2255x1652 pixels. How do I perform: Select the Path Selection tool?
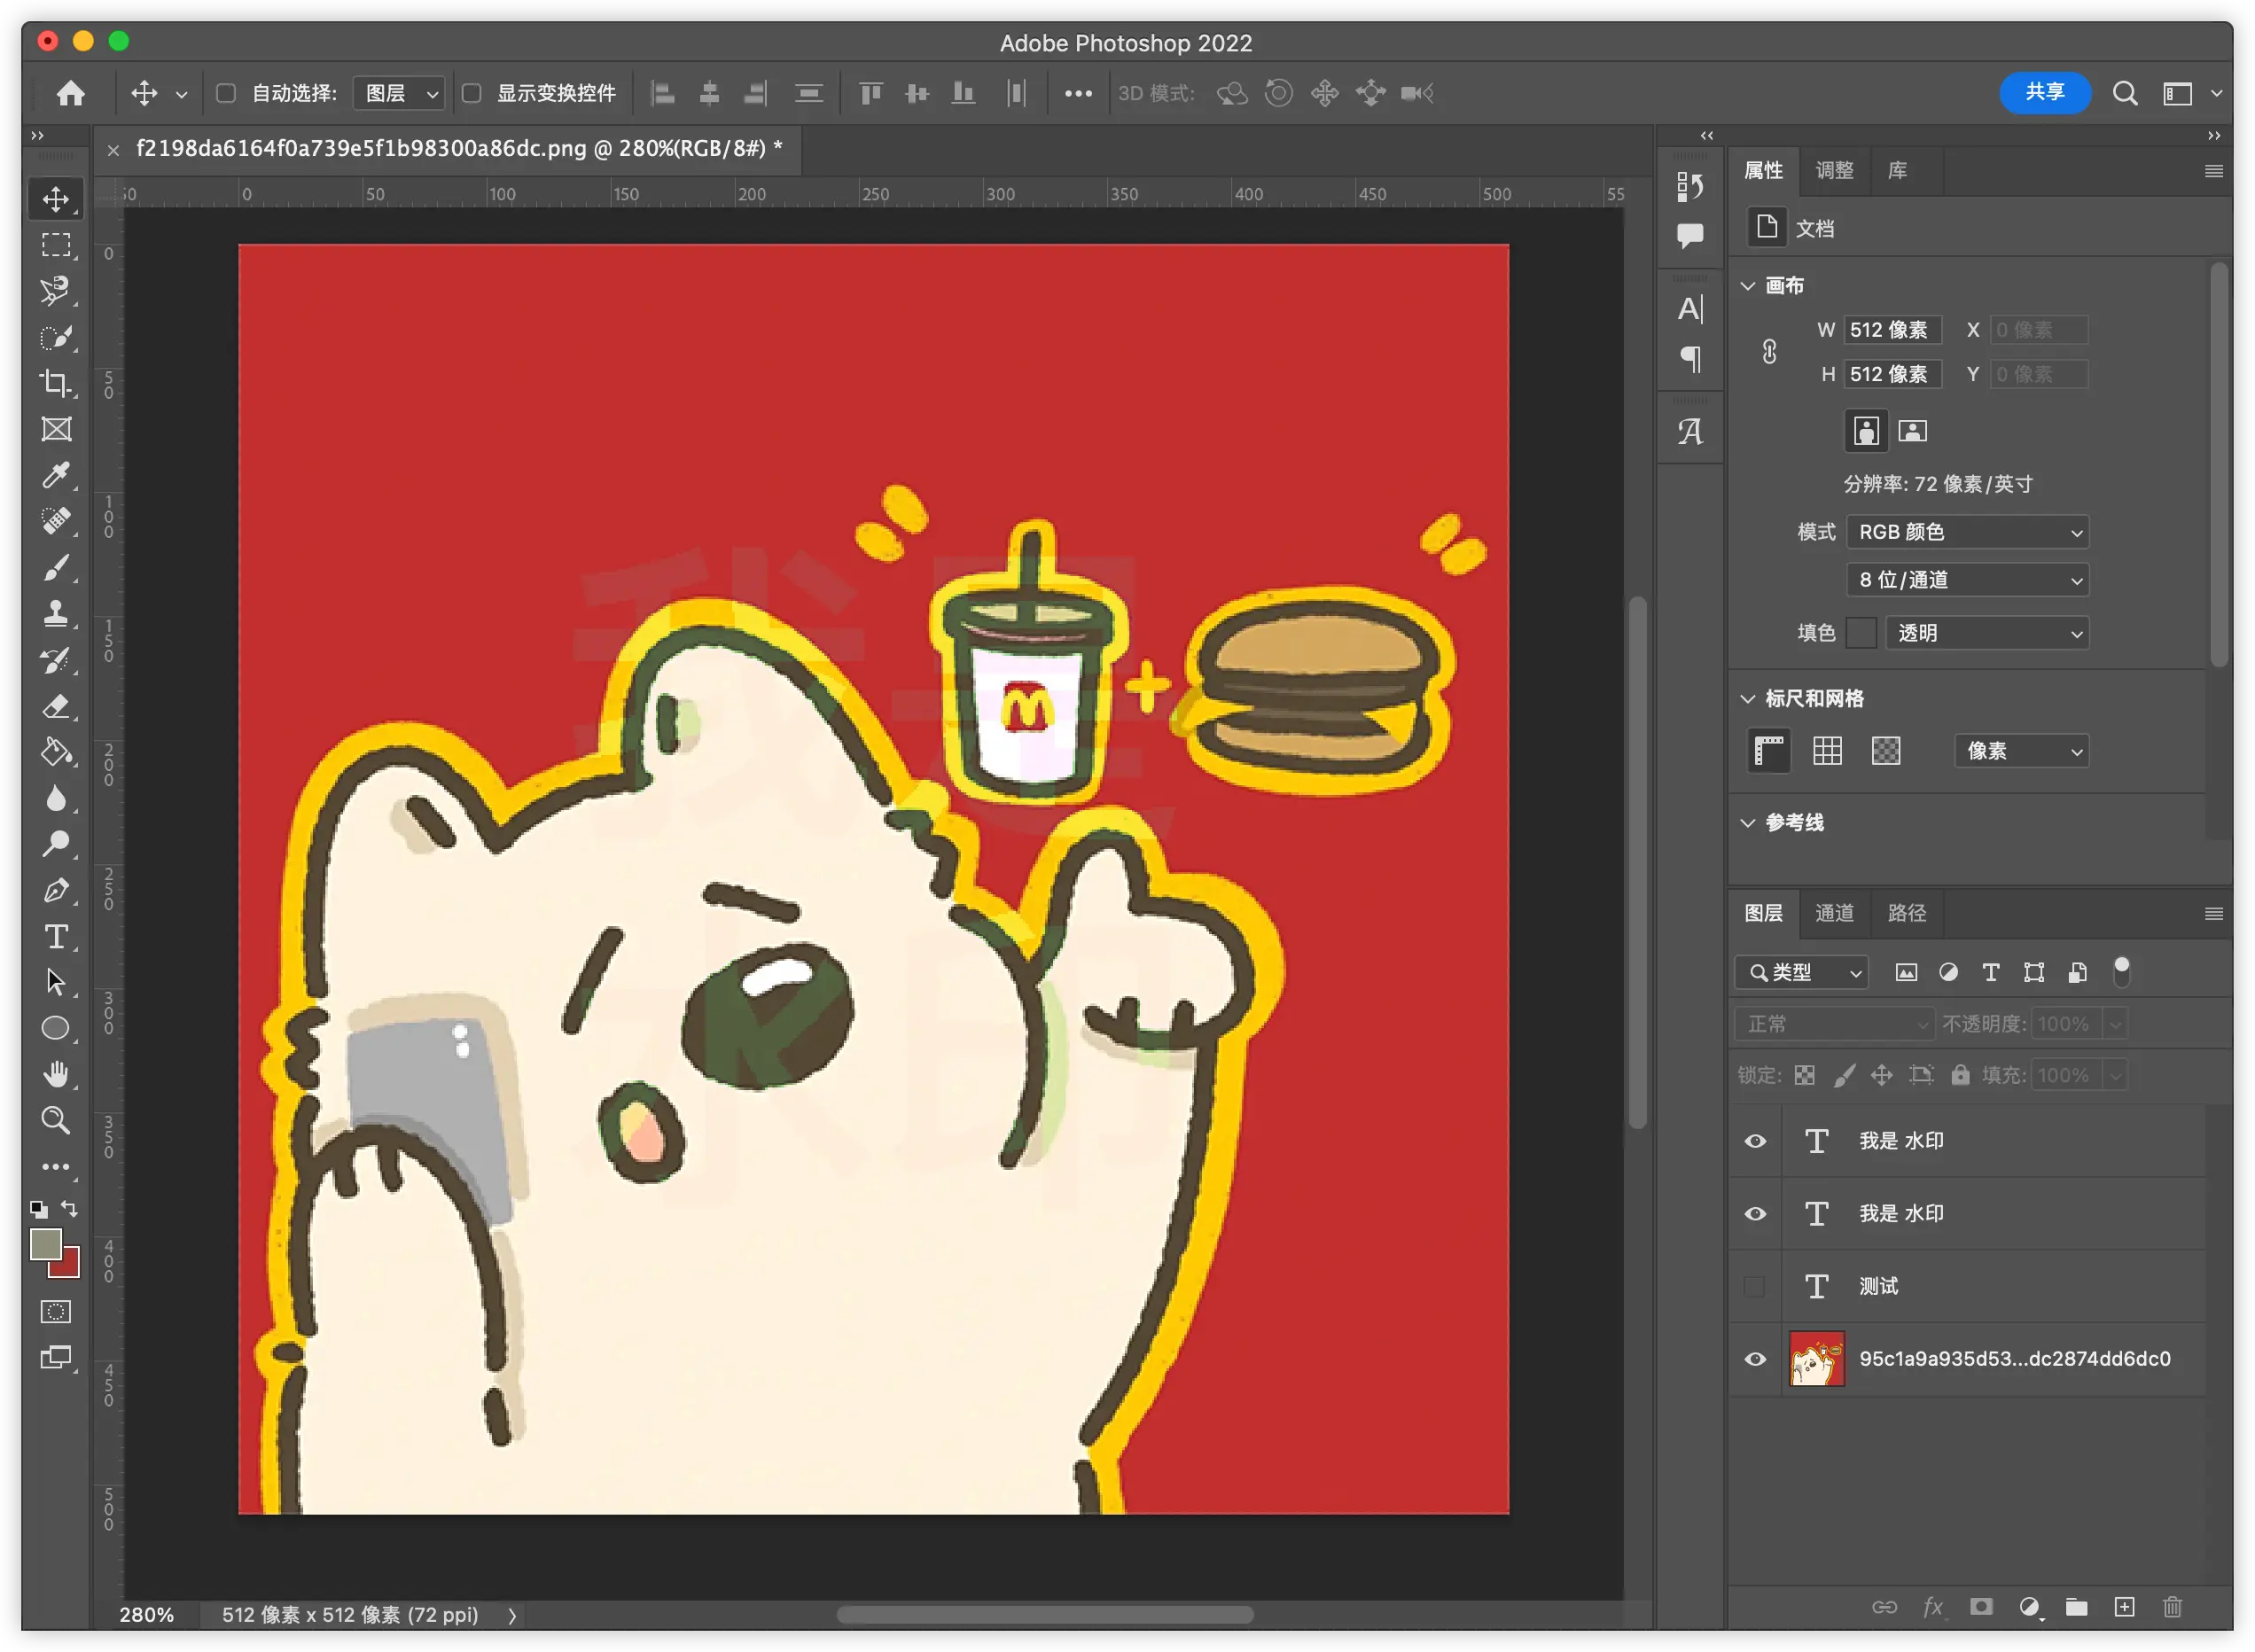point(56,983)
